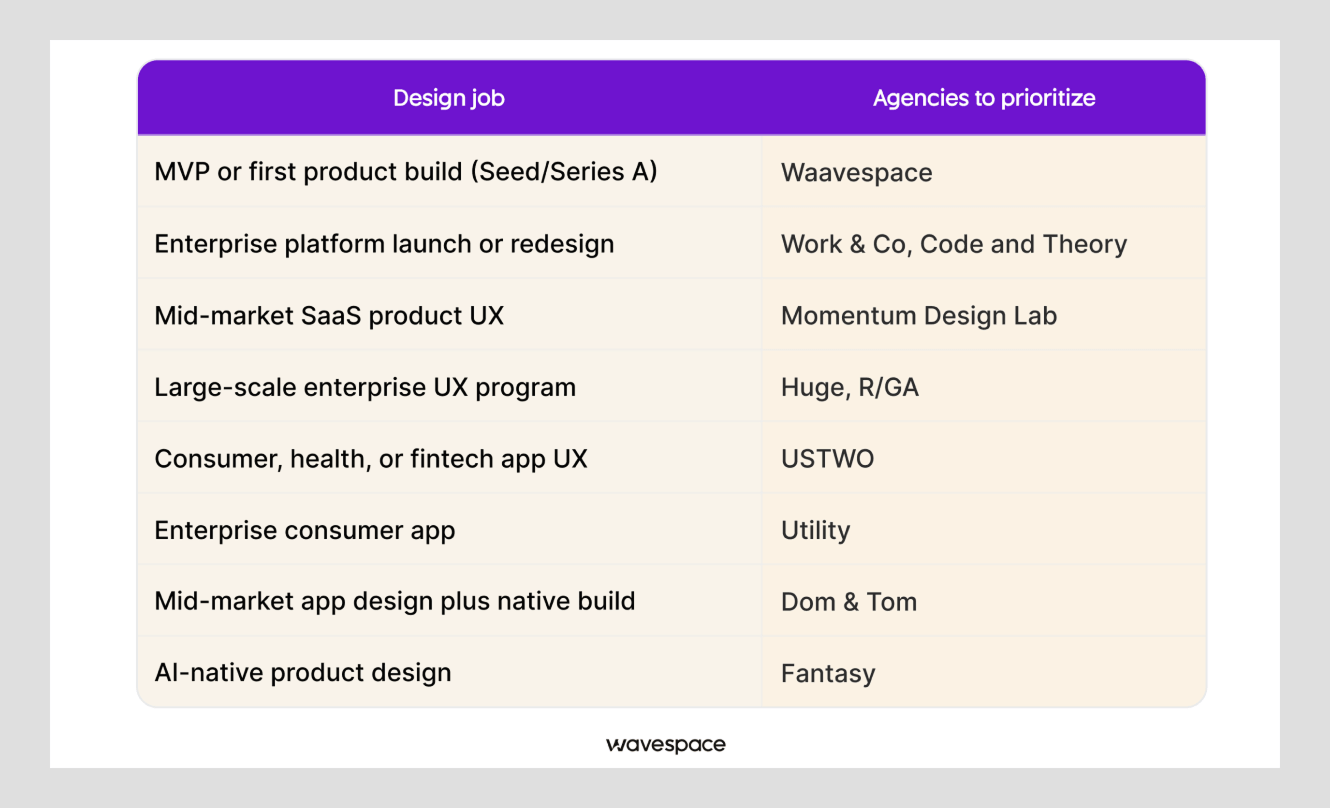Select 'Consumer, health, or fintech app UX' cell
This screenshot has width=1330, height=808.
(450, 458)
